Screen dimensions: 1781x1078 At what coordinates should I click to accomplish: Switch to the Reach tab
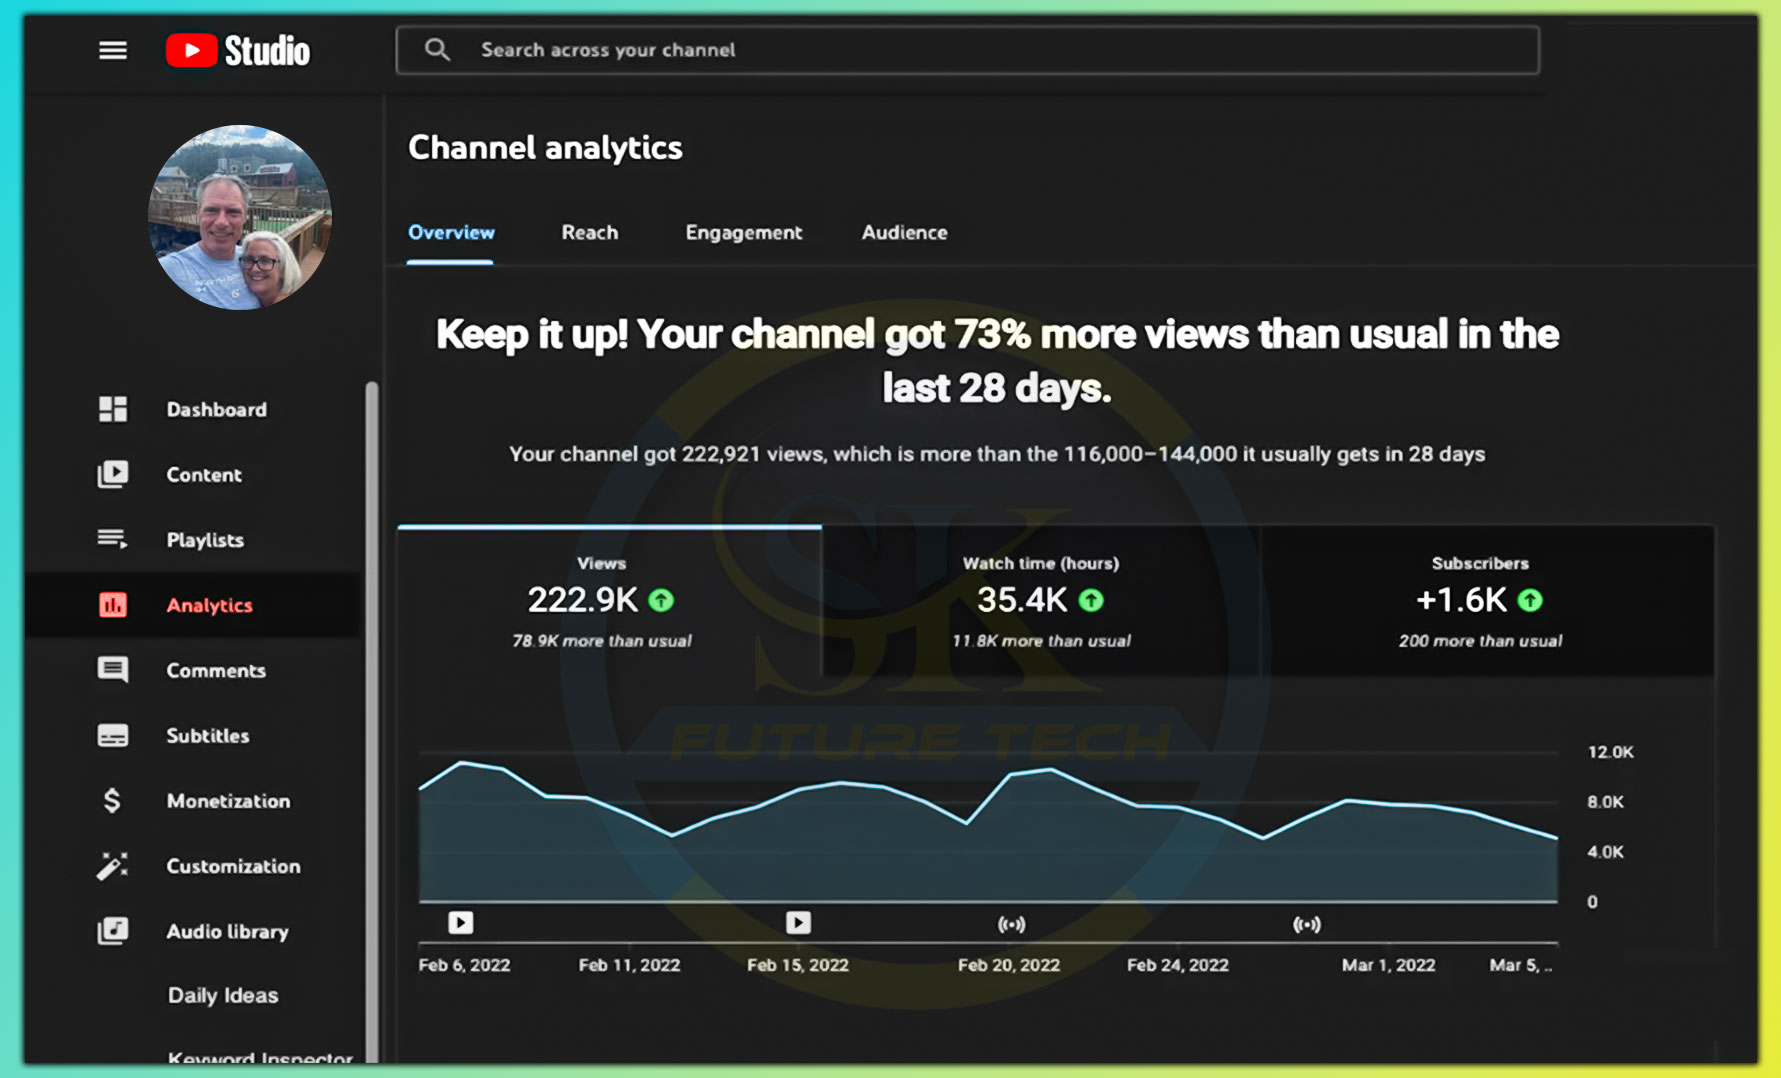[x=589, y=233]
